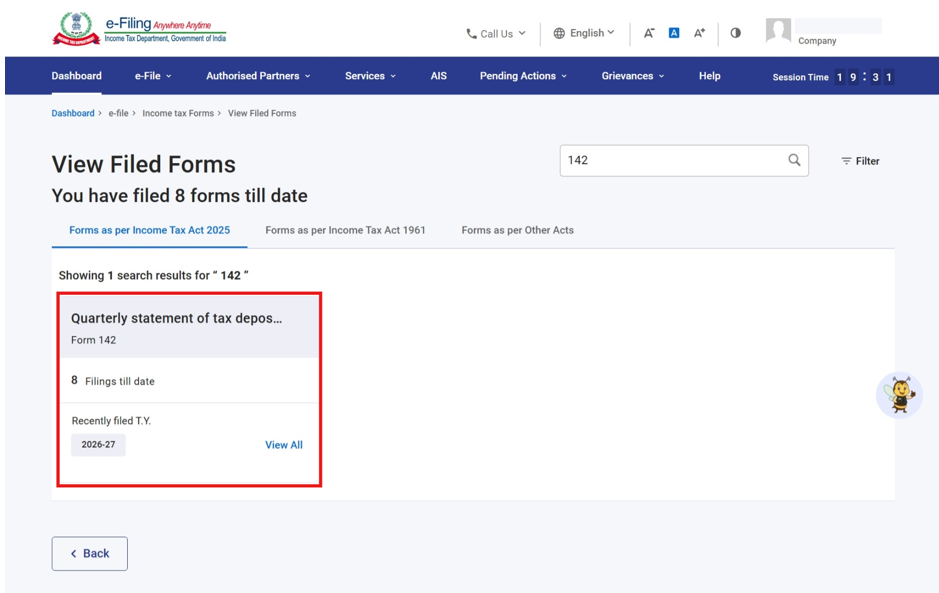The width and height of the screenshot is (939, 593).
Task: Expand the Call Us dropdown
Action: 496,34
